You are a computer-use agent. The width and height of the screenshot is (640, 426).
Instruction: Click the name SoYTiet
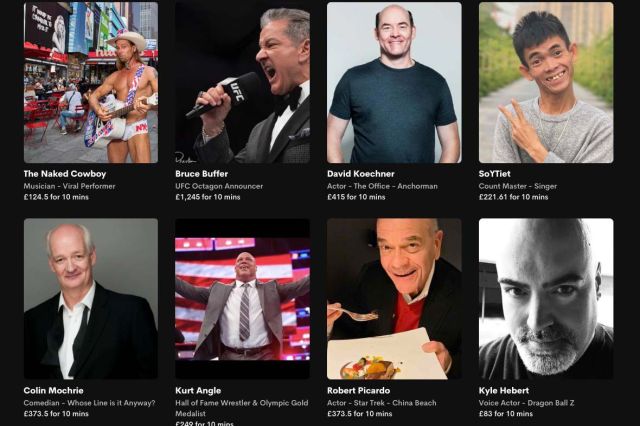click(495, 174)
